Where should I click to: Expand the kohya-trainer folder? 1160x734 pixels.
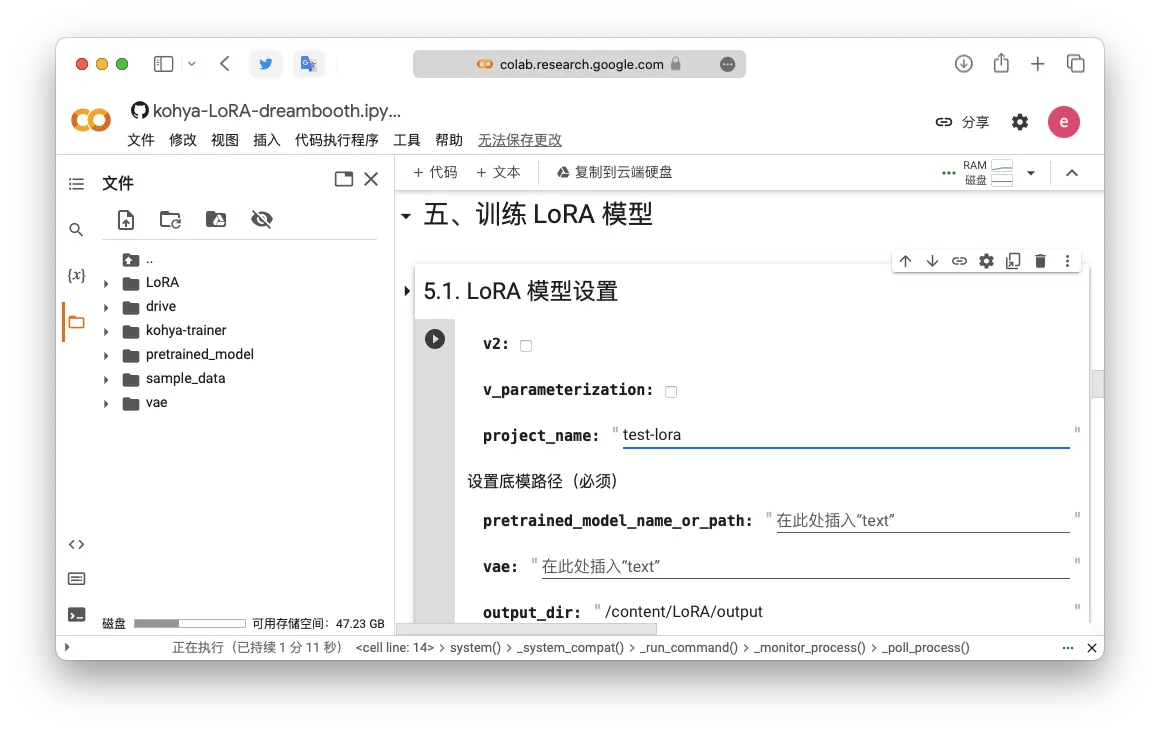click(x=106, y=331)
